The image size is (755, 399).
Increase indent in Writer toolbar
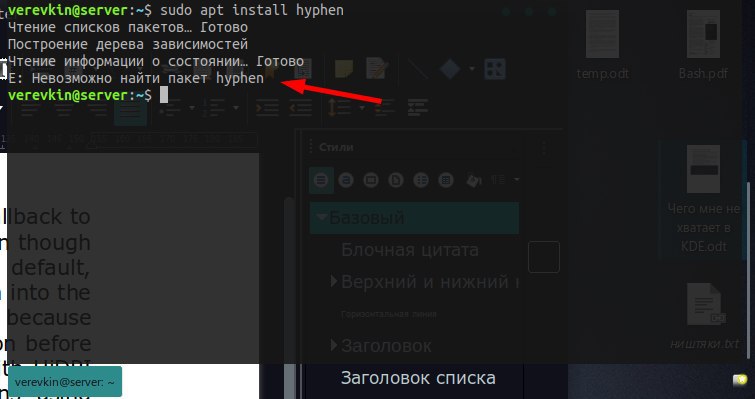pyautogui.click(x=267, y=107)
